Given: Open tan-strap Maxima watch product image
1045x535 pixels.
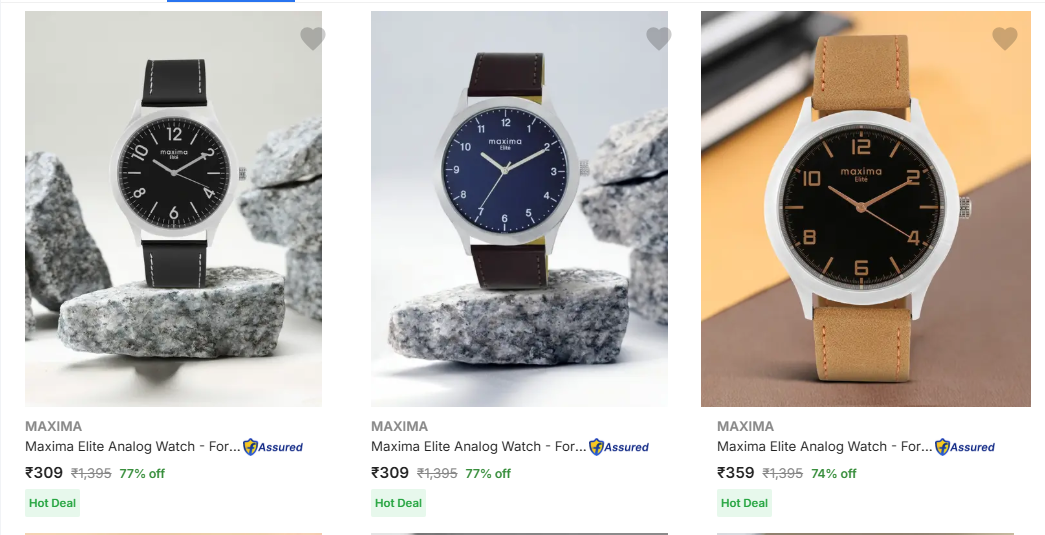Looking at the screenshot, I should [x=866, y=209].
